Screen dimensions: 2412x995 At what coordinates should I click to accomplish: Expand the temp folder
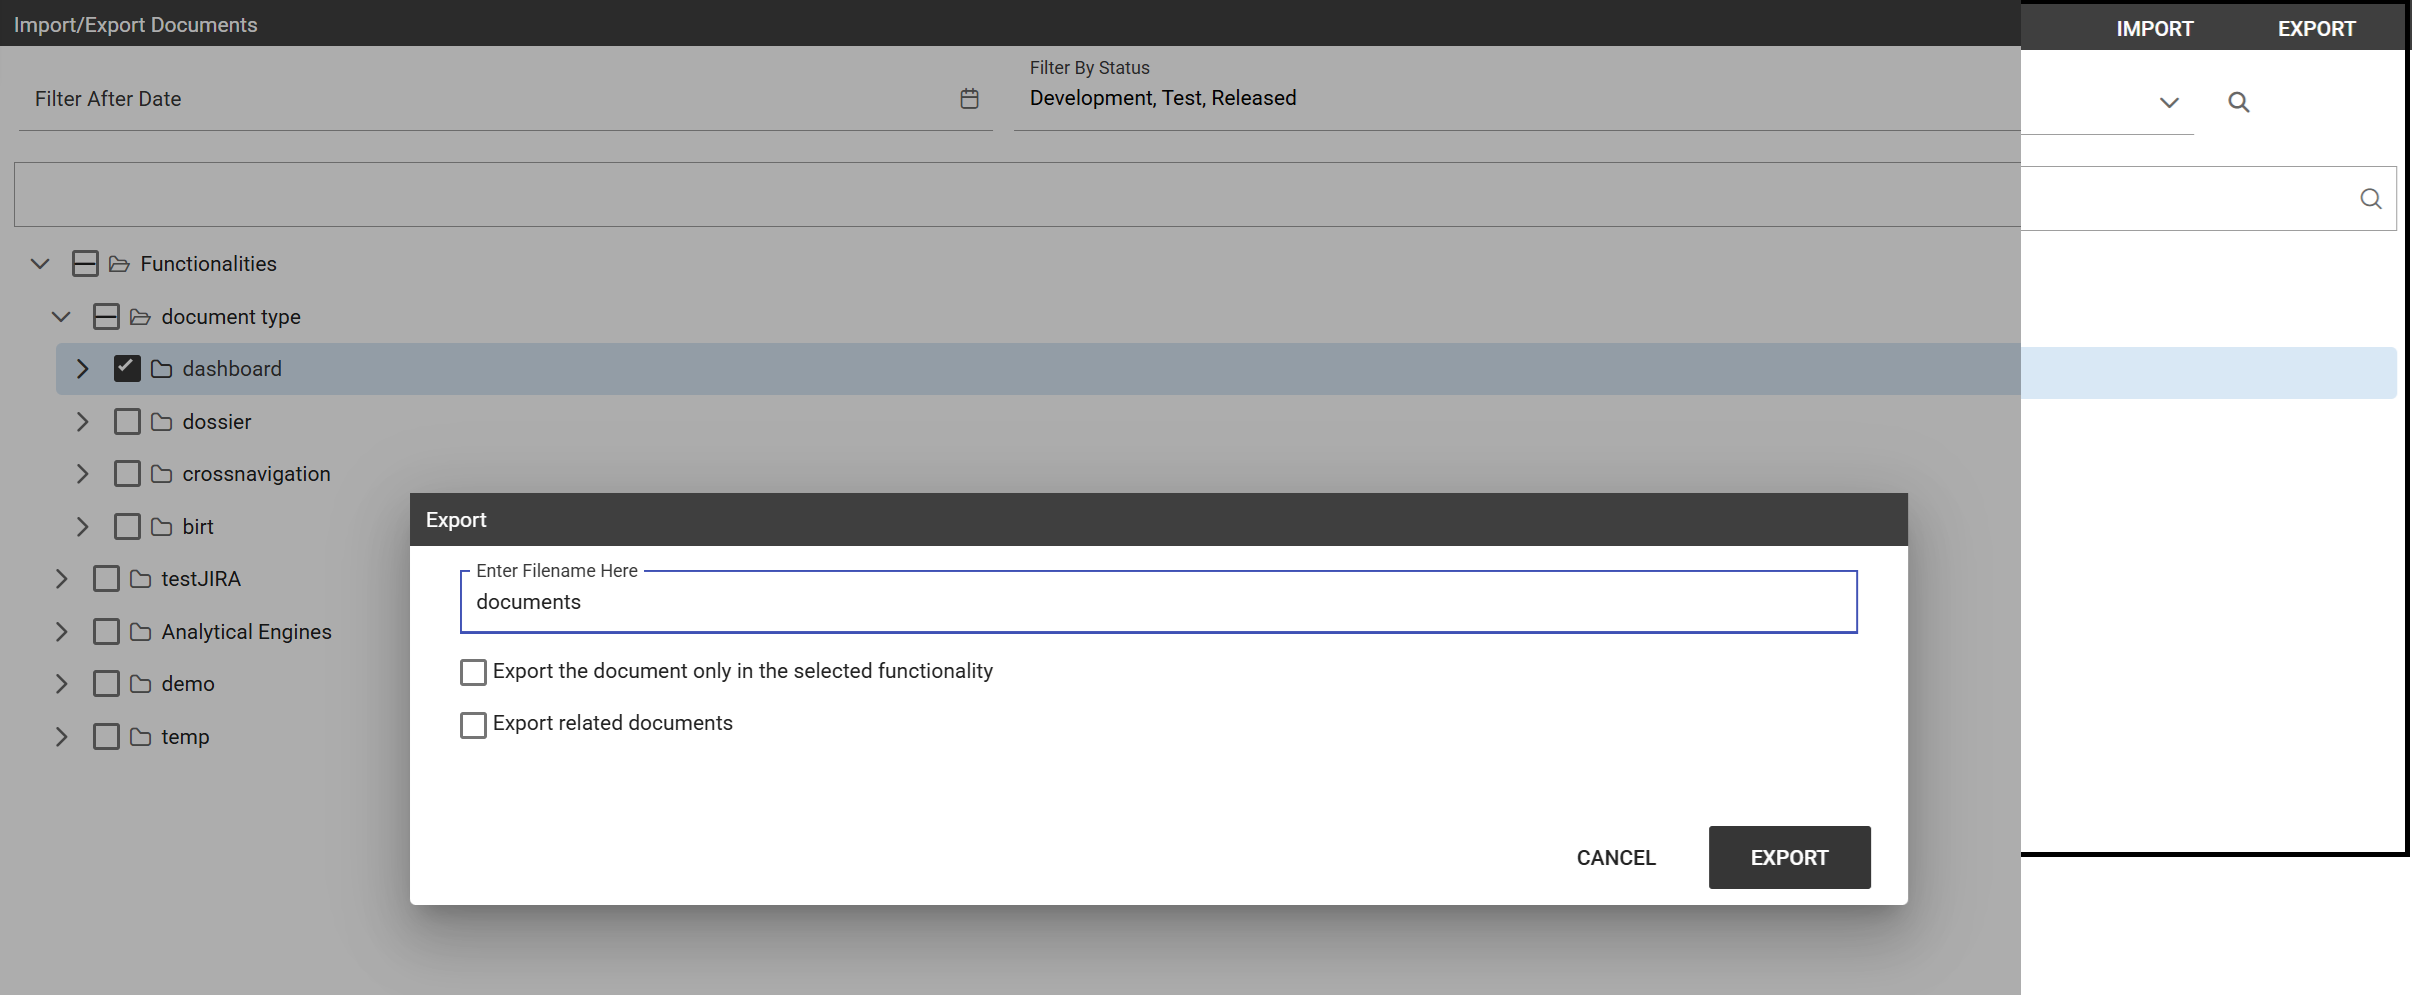(61, 737)
